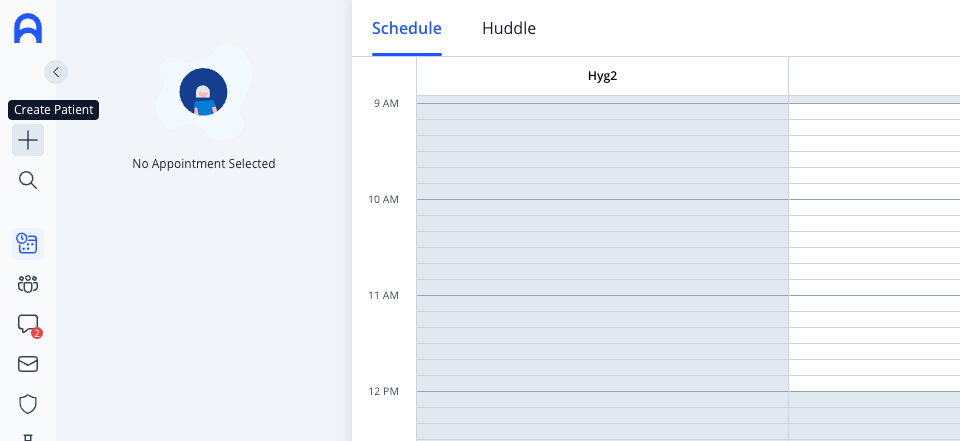Click the app logo at top left
Viewport: 960px width, 441px height.
pyautogui.click(x=28, y=28)
